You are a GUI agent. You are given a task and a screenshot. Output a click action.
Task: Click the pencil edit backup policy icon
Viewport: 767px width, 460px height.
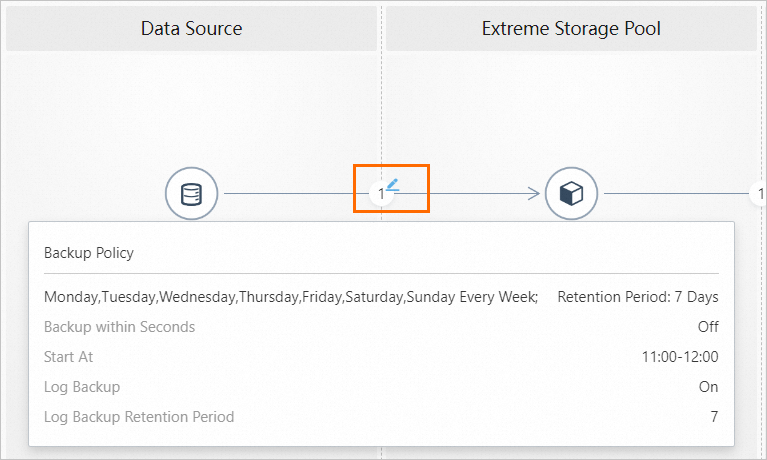[393, 184]
